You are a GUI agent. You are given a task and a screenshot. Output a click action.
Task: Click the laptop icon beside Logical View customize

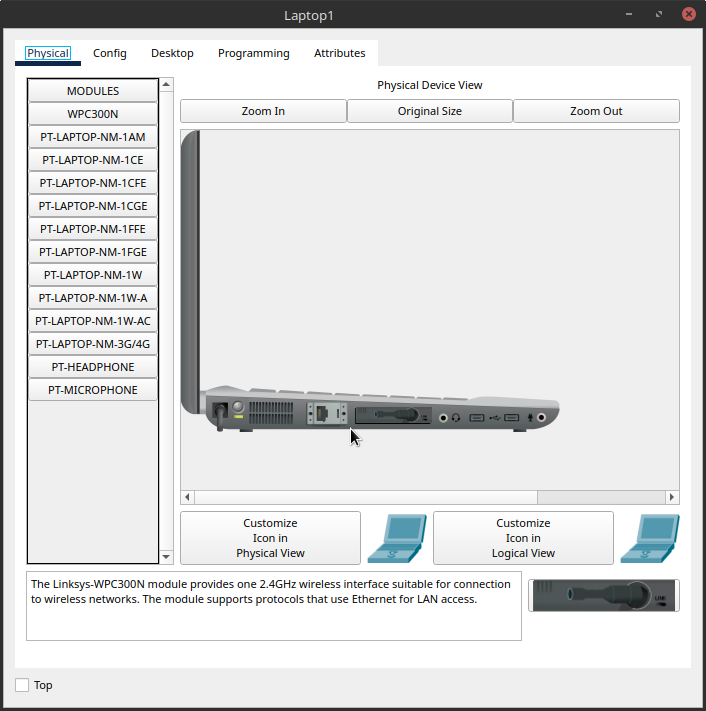tap(649, 538)
